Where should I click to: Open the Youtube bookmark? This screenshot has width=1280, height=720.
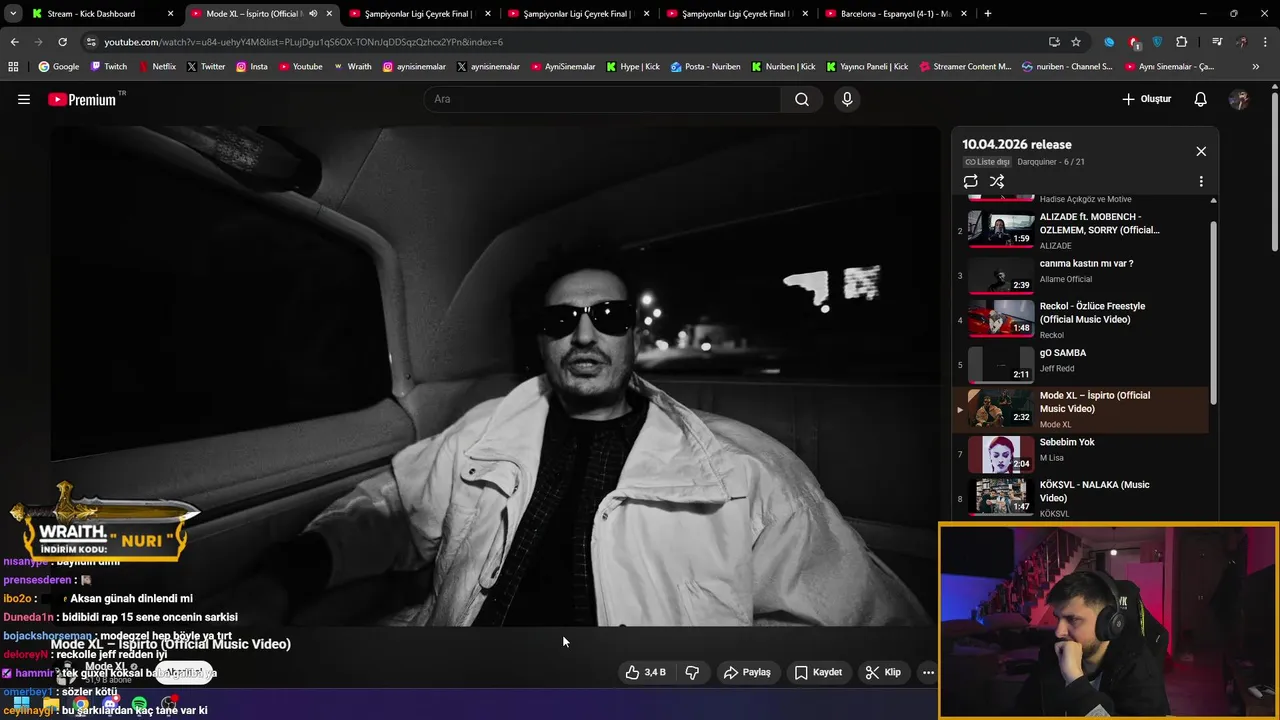[301, 67]
